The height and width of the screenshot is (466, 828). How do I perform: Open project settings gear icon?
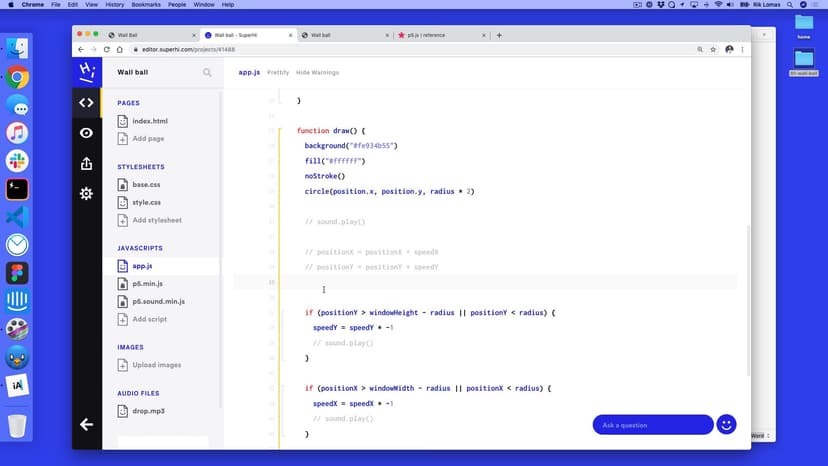click(86, 193)
